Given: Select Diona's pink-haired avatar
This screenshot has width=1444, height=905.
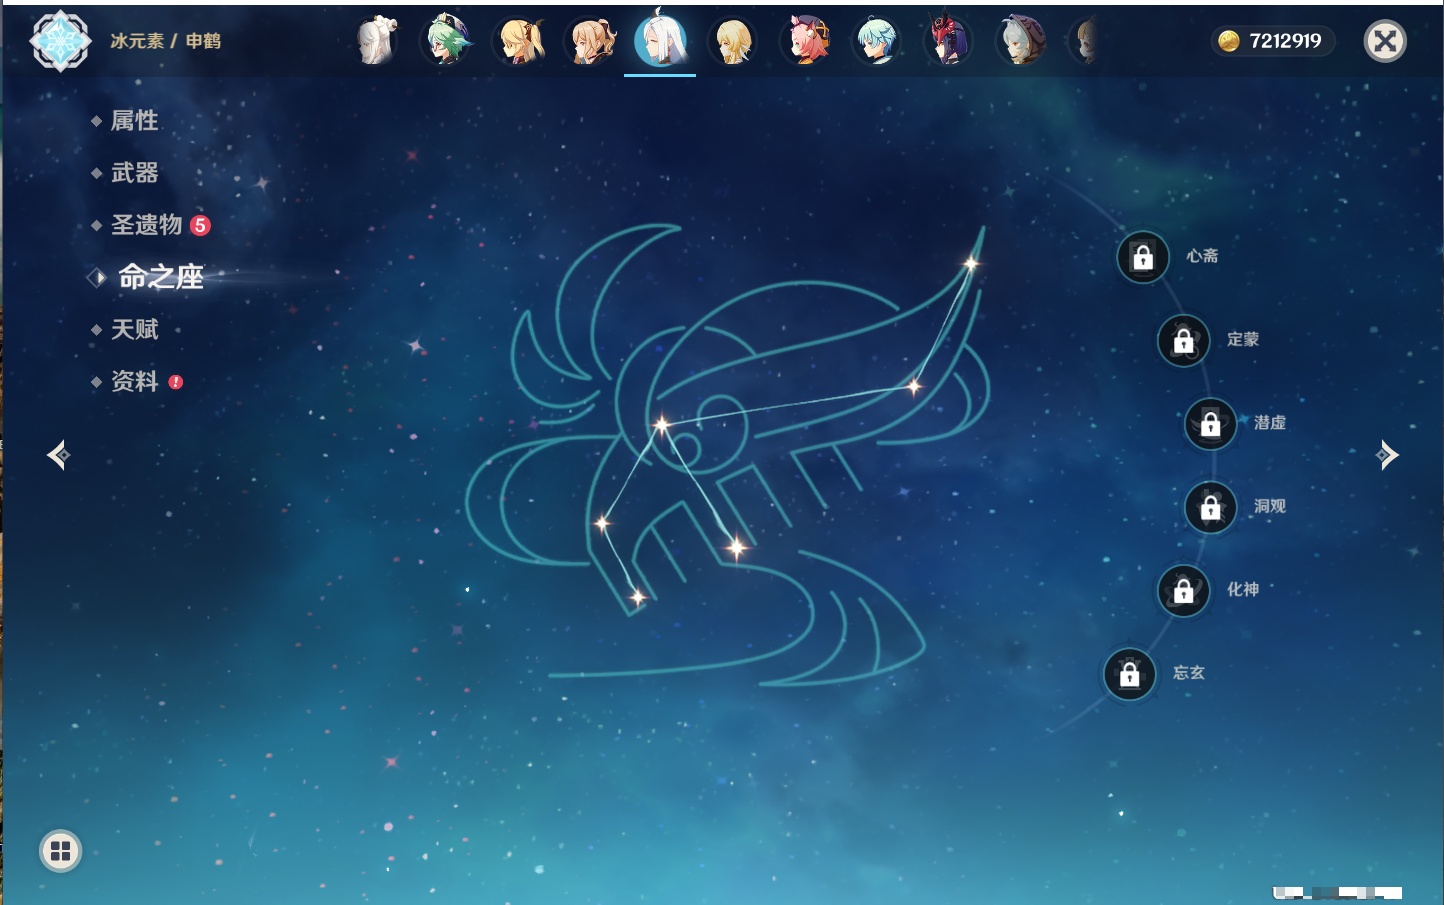Looking at the screenshot, I should point(805,41).
